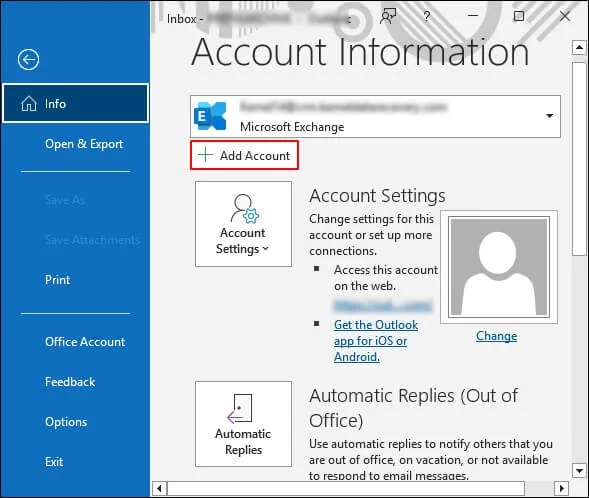Close the Outlook window
This screenshot has height=498, width=589.
point(565,16)
